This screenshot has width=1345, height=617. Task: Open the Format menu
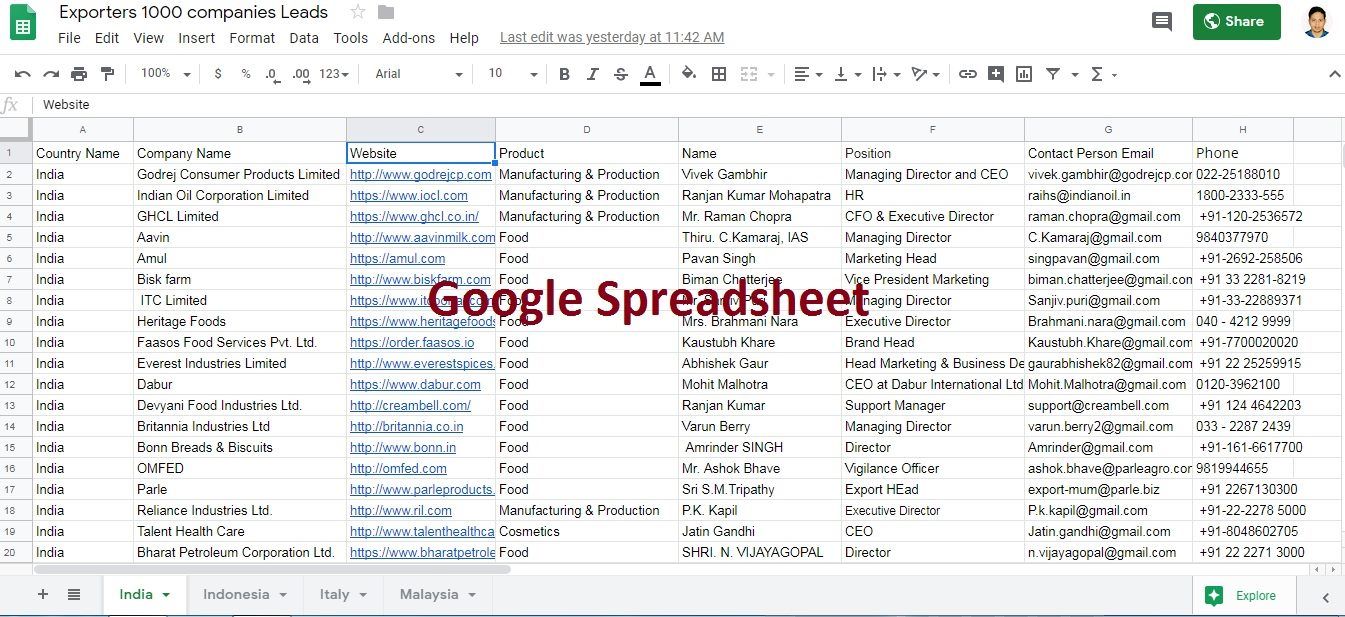tap(252, 38)
